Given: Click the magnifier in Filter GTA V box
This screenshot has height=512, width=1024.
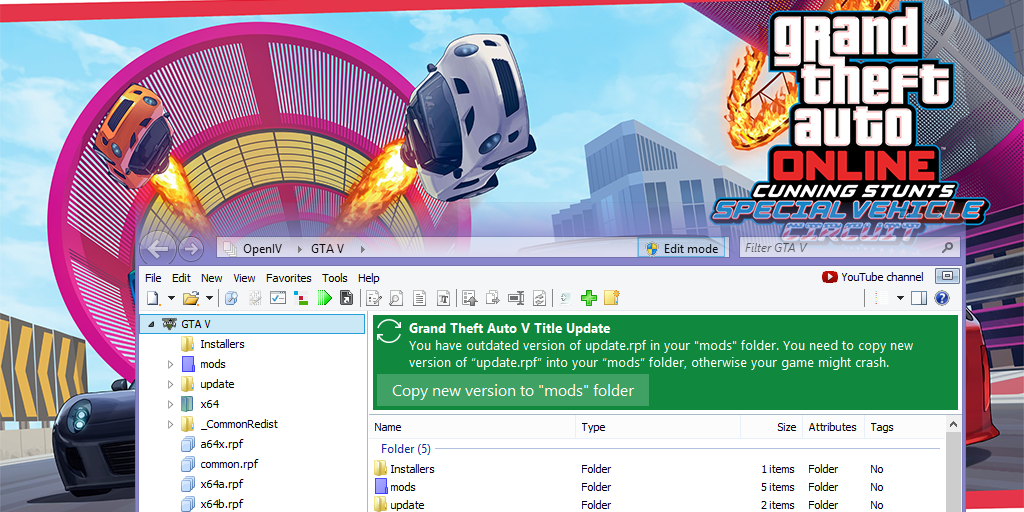Looking at the screenshot, I should coord(948,248).
